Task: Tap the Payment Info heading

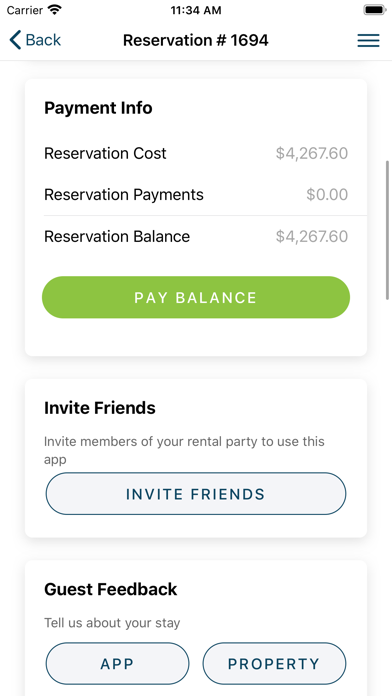Action: [98, 108]
